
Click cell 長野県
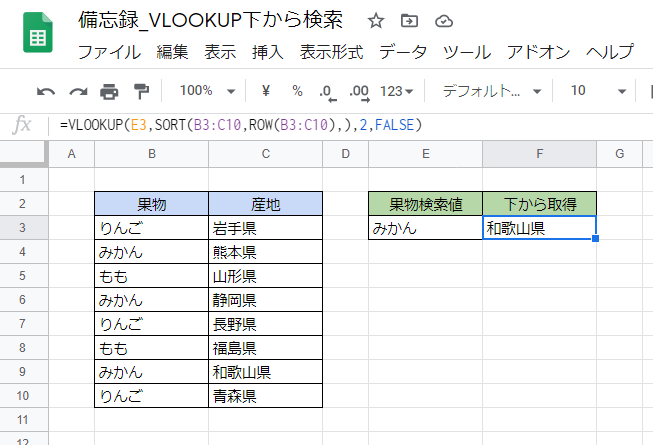click(265, 324)
